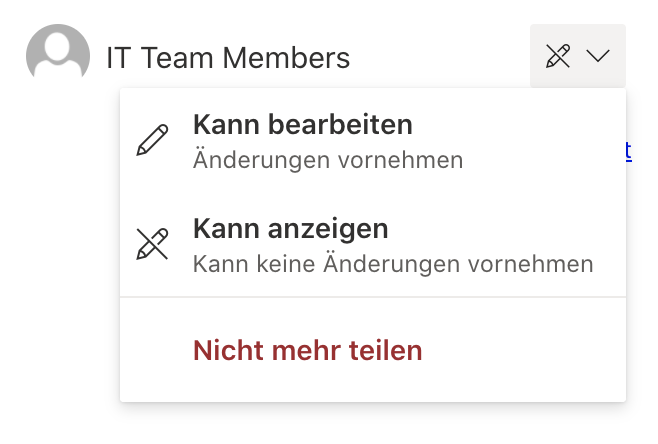Click the crossed-out pencil icon in the permission button
The image size is (658, 444).
558,57
